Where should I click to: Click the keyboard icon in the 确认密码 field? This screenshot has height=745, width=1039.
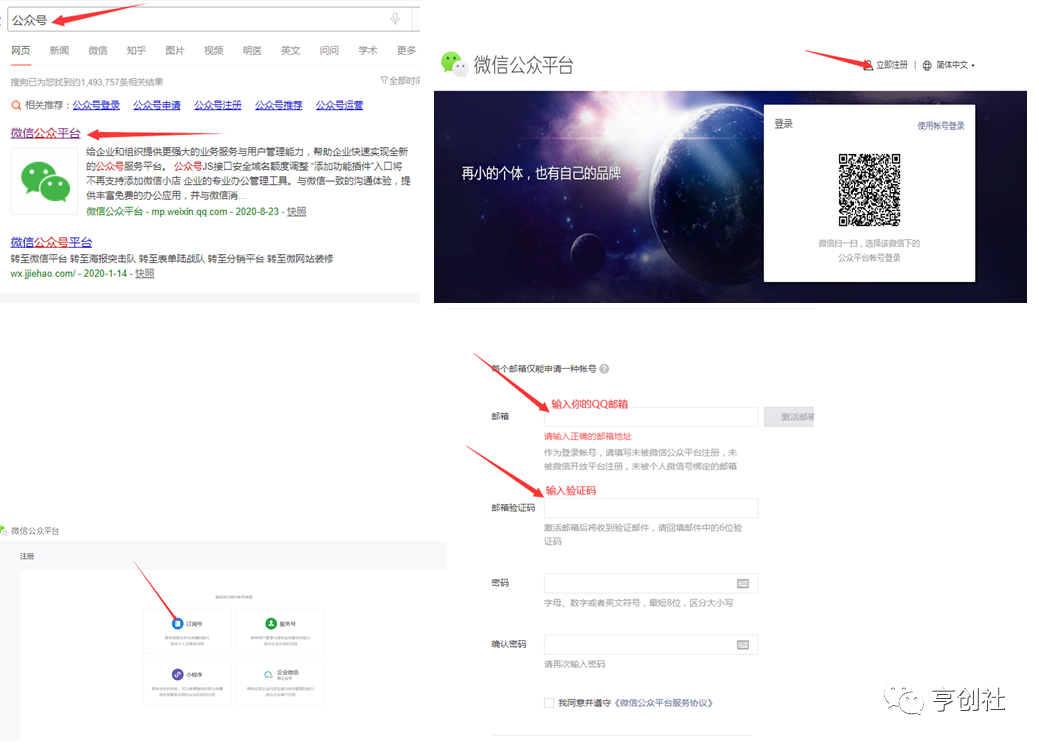[x=743, y=645]
